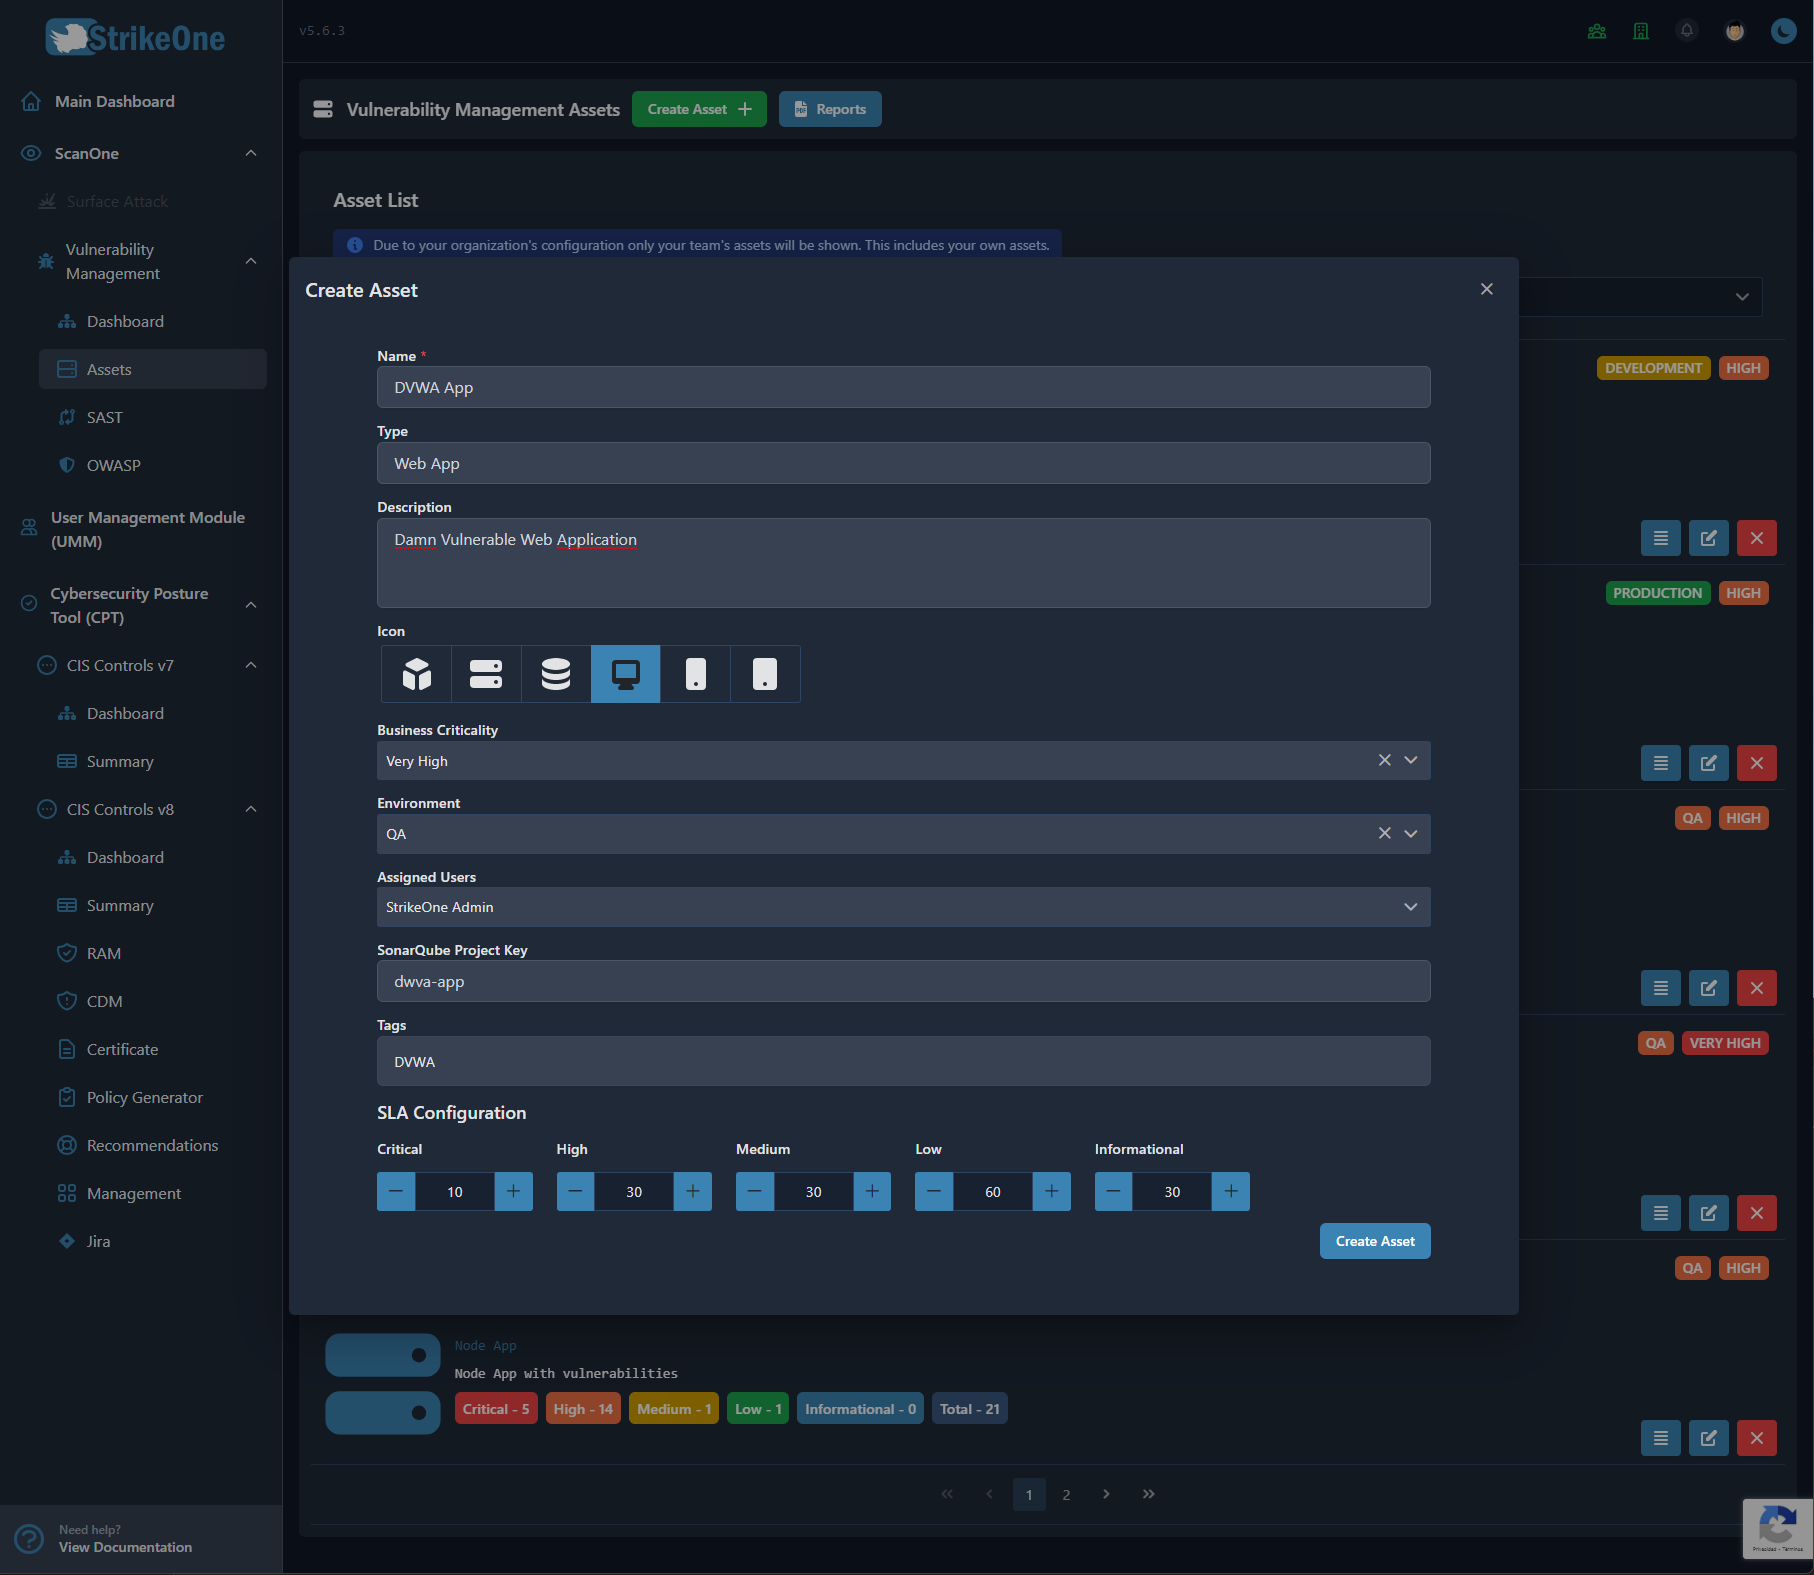Edit the PRODUCTION HIGH asset

point(1709,763)
